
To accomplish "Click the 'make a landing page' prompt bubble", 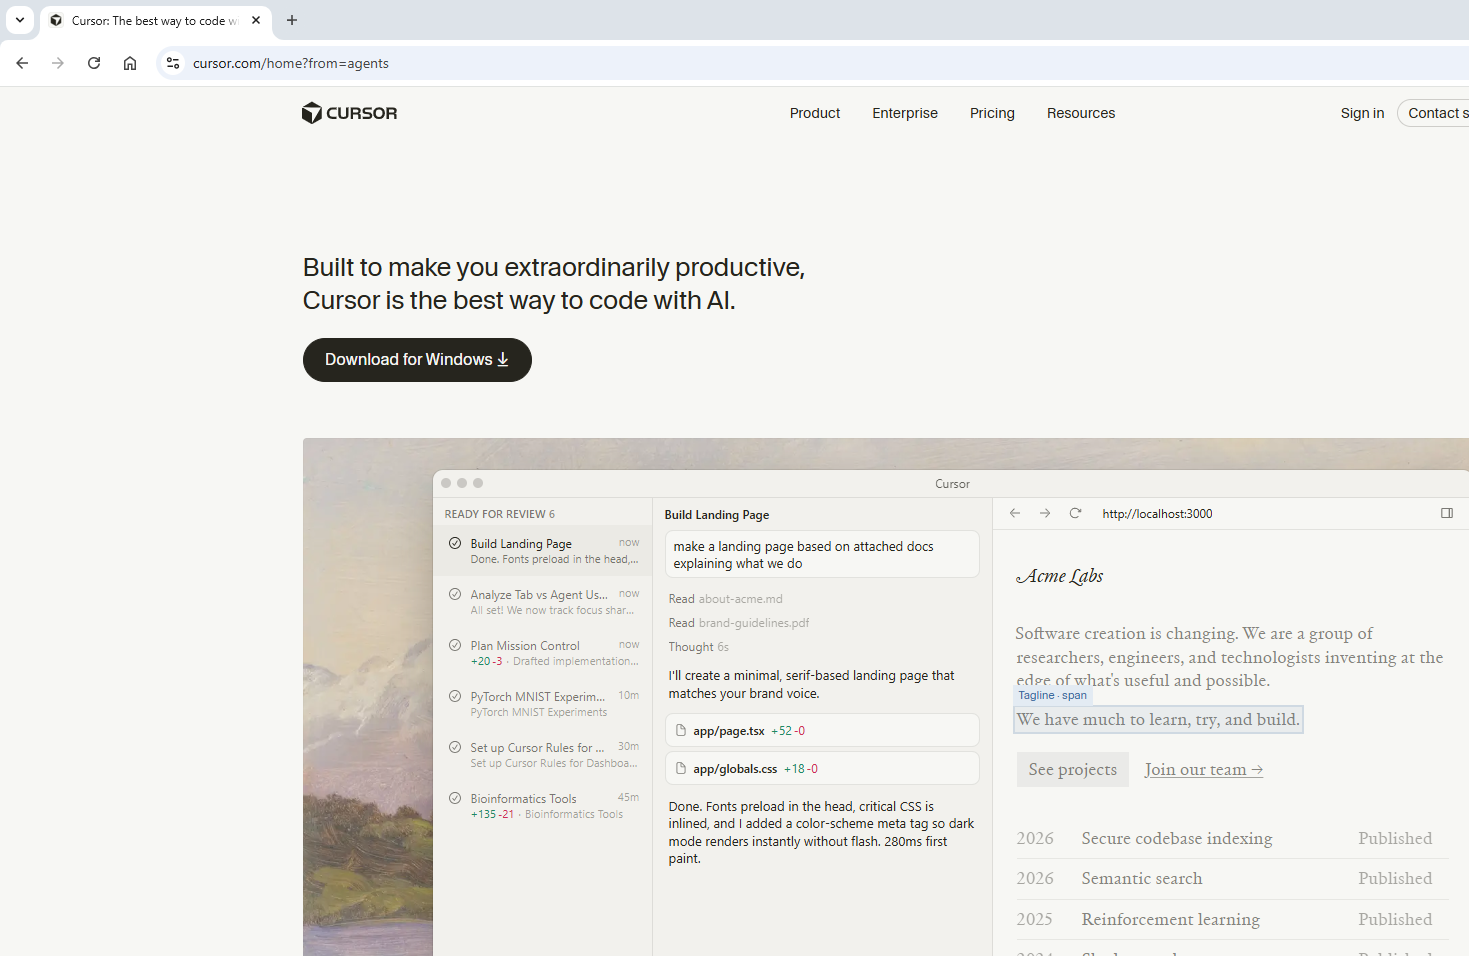I will [x=822, y=555].
